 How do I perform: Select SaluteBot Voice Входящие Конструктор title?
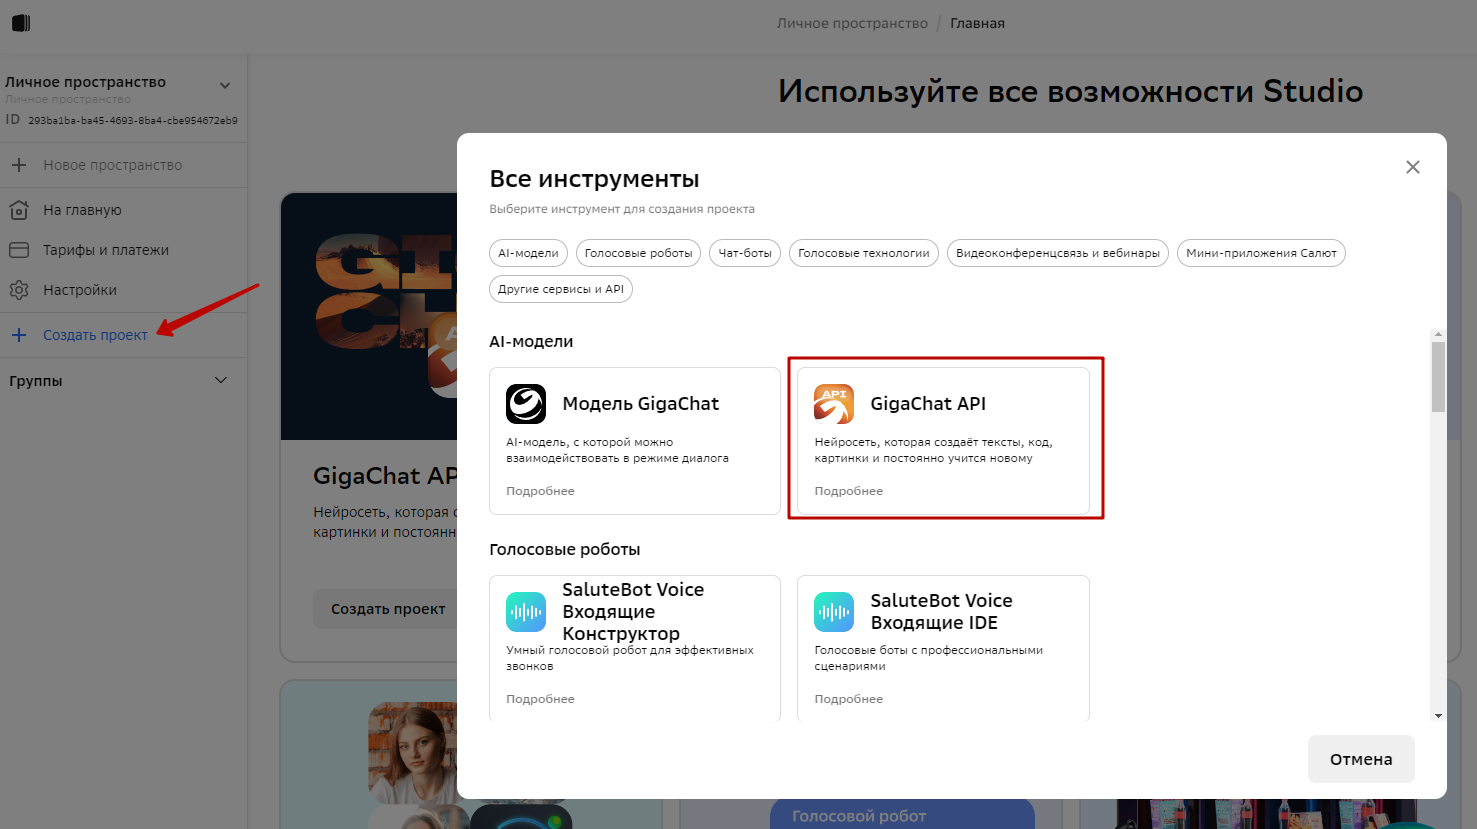coord(633,611)
